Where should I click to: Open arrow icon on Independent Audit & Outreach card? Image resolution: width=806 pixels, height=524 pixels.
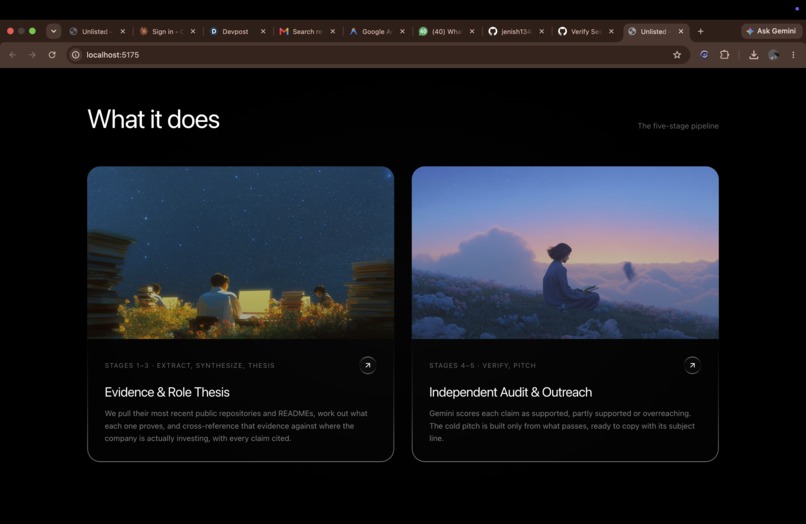tap(692, 366)
